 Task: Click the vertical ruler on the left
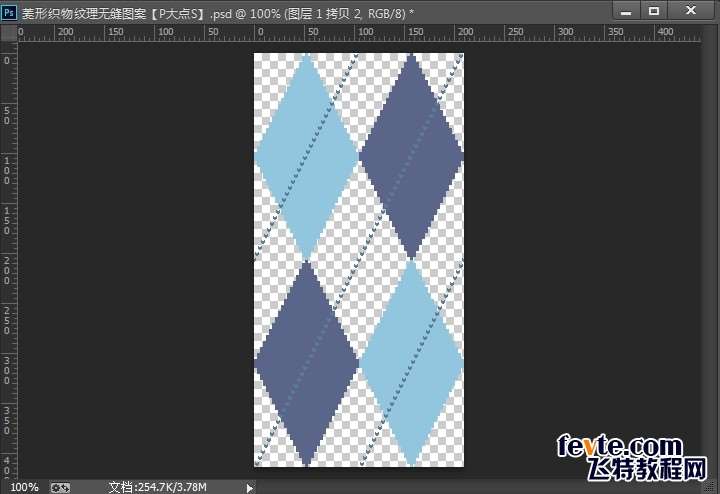pos(8,250)
